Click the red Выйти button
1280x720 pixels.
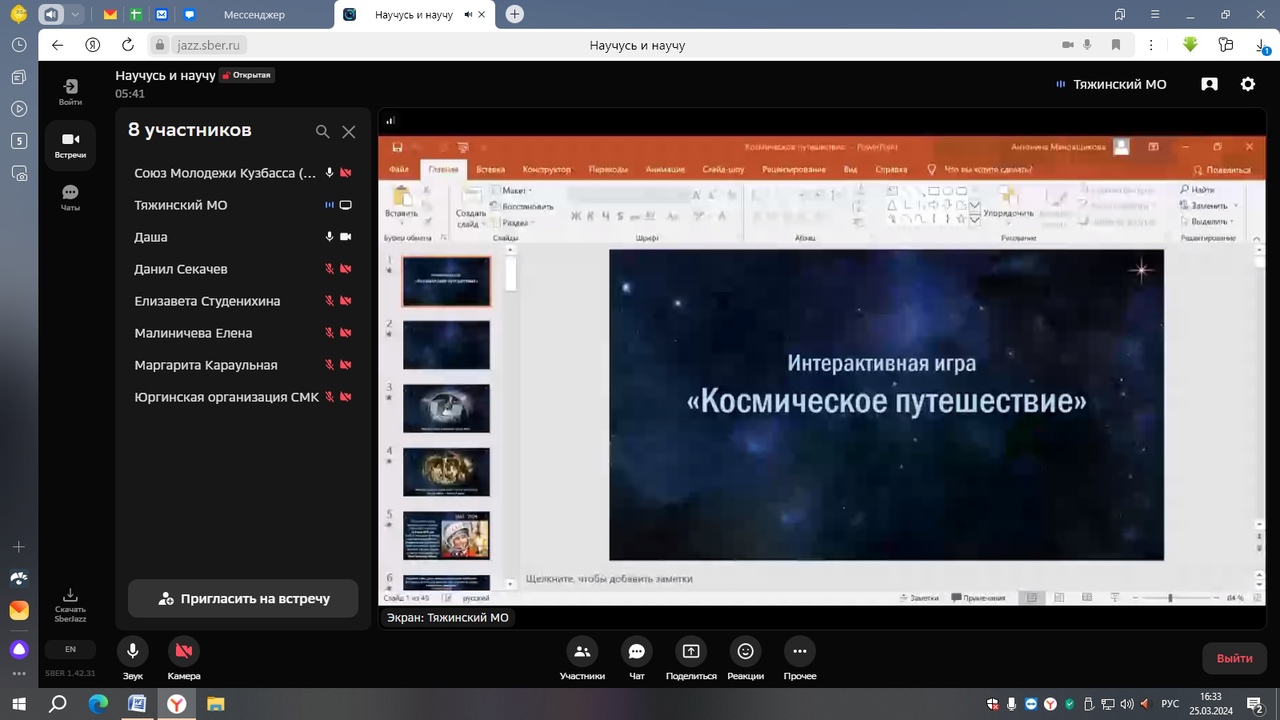pos(1235,658)
